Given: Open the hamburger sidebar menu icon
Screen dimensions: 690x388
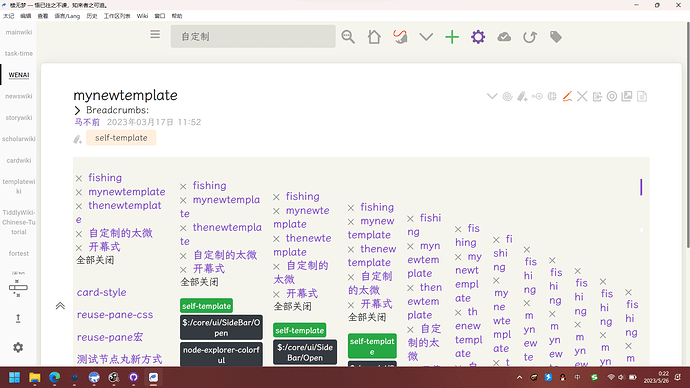Looking at the screenshot, I should click(x=155, y=34).
